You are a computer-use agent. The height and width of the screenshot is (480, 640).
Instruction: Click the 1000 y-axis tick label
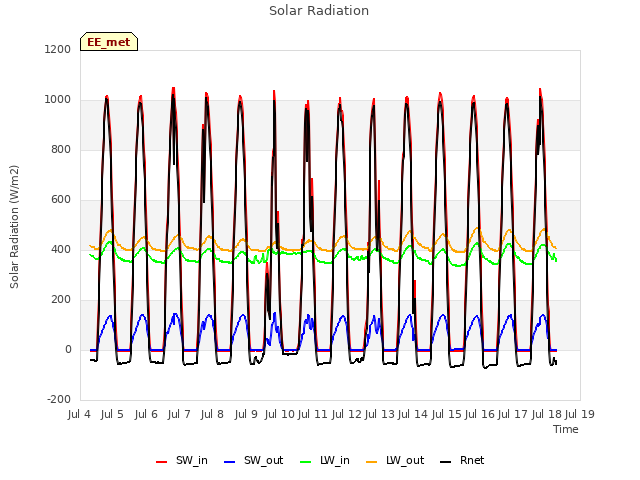pyautogui.click(x=58, y=100)
